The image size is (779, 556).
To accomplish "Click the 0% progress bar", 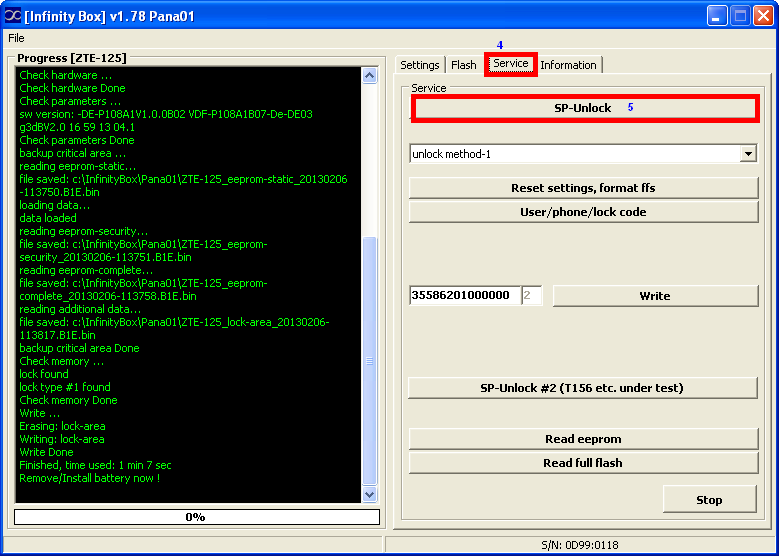I will [x=197, y=517].
